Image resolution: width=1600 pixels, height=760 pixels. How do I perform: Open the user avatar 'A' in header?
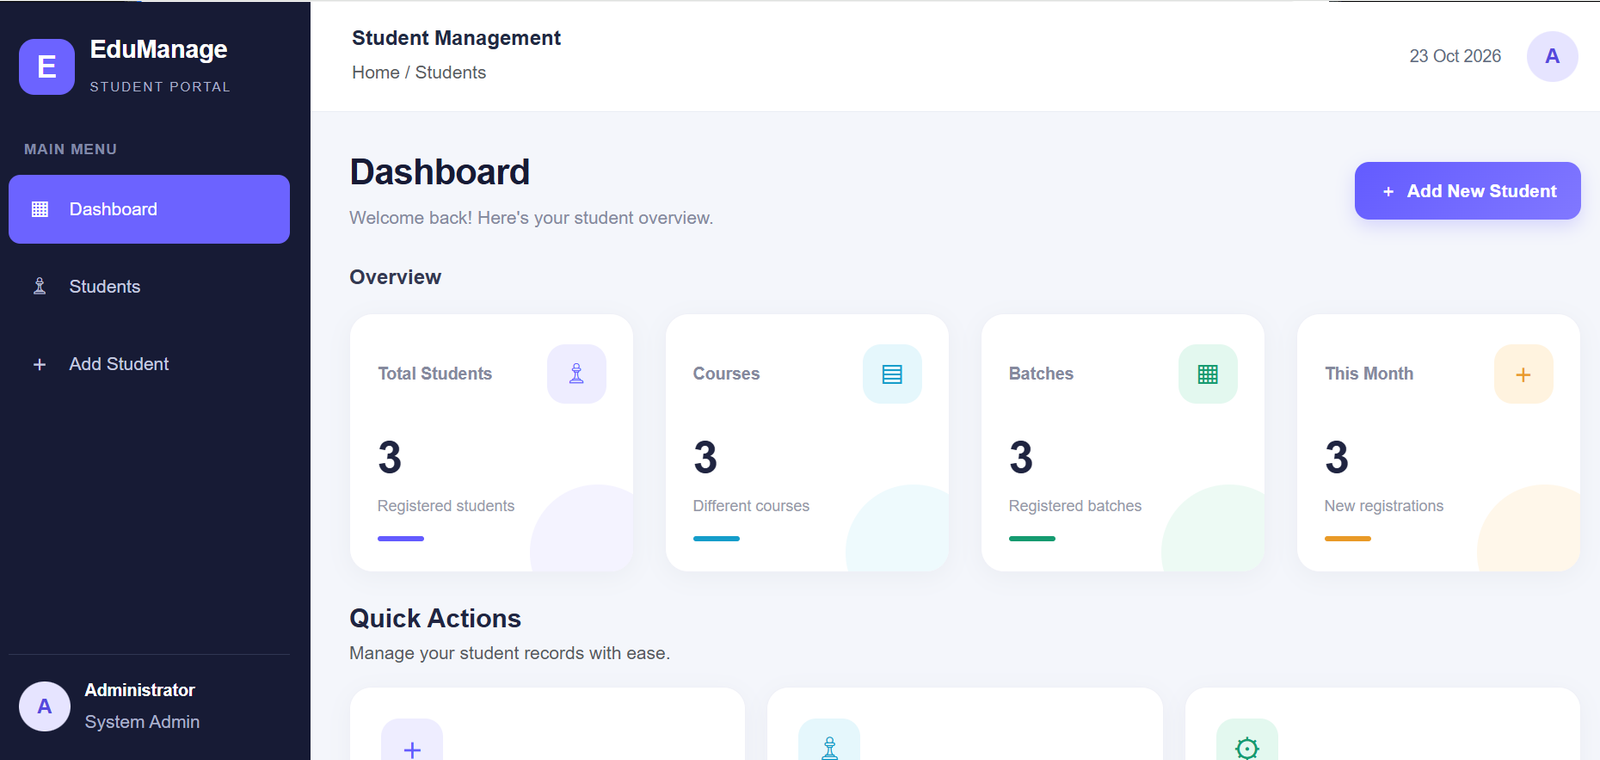click(x=1552, y=56)
